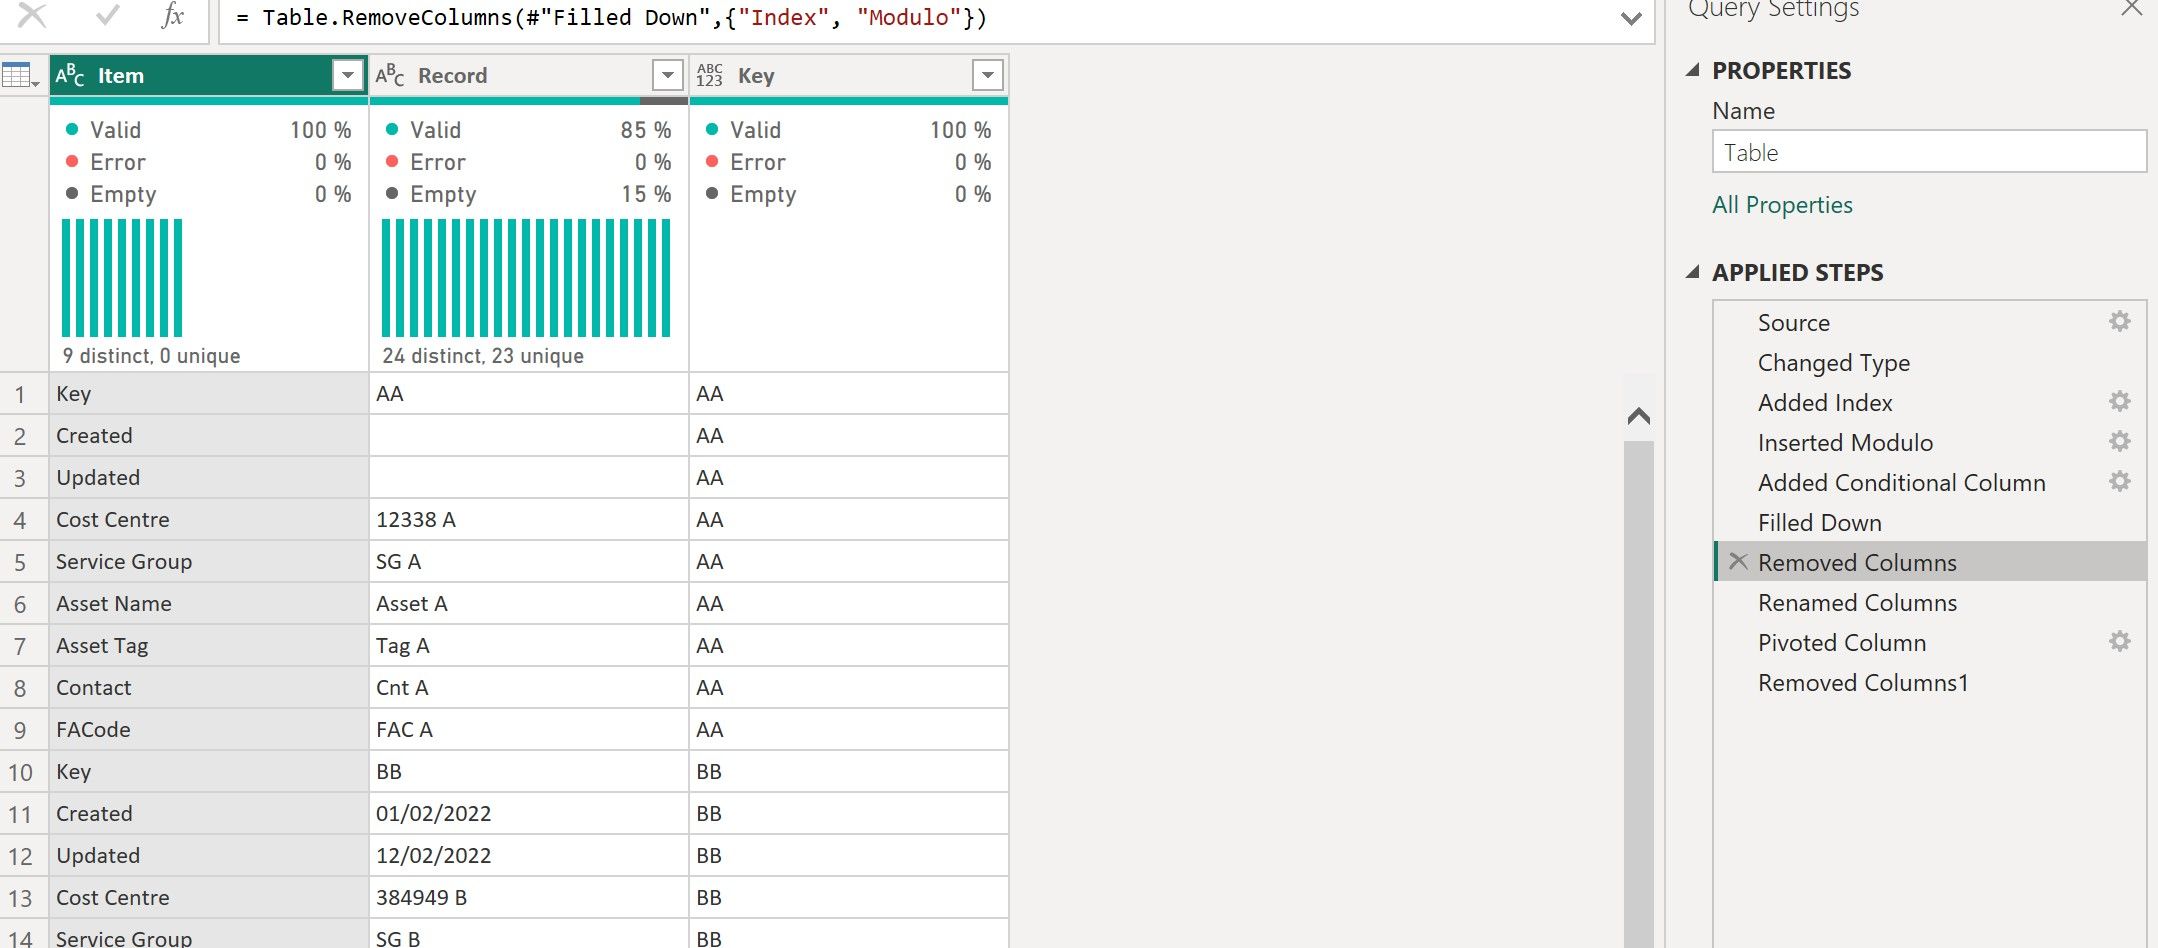Select row number 4
The width and height of the screenshot is (2158, 948).
click(x=20, y=520)
